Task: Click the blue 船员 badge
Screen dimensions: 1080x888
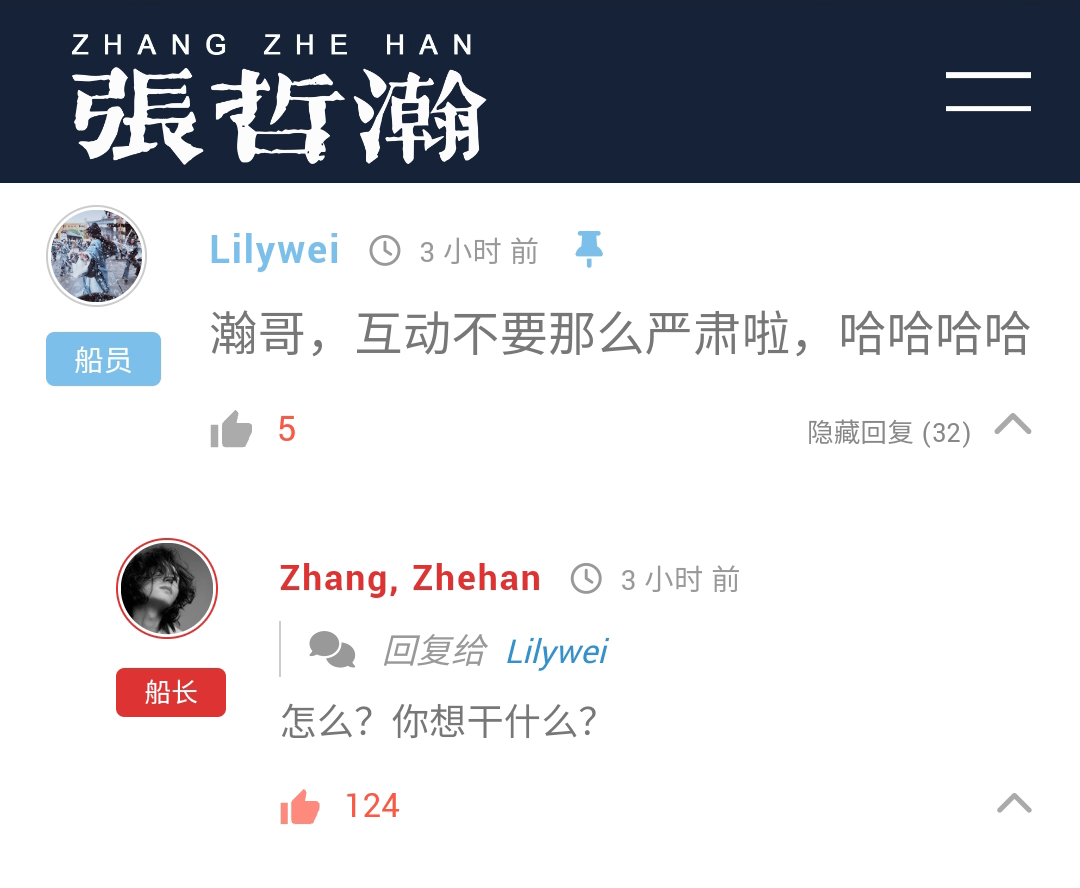Action: (x=103, y=359)
